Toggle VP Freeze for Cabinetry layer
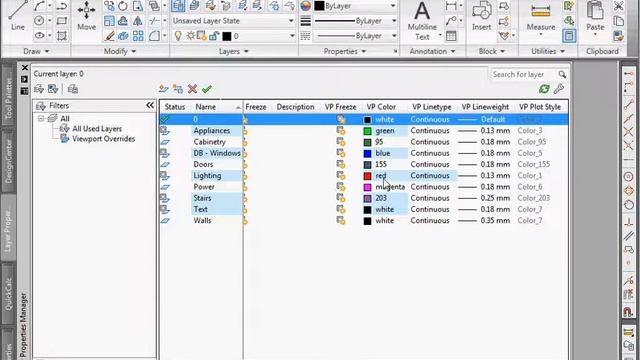 pos(340,142)
